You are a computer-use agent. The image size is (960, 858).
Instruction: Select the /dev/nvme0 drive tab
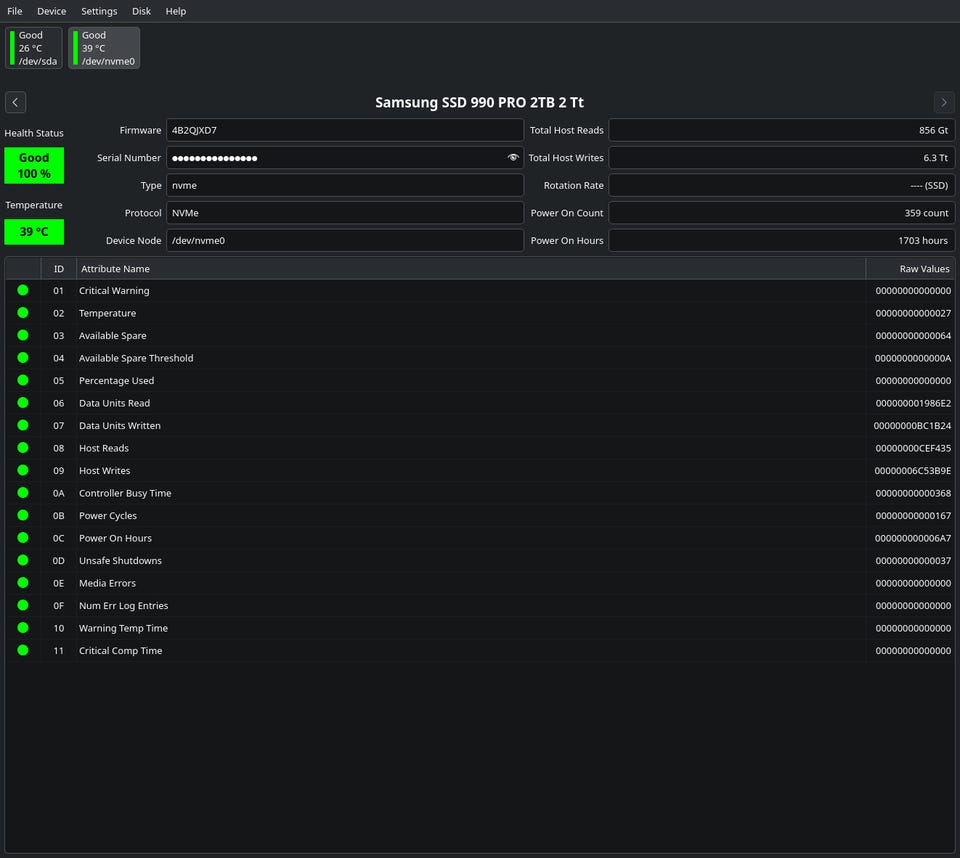[x=104, y=48]
